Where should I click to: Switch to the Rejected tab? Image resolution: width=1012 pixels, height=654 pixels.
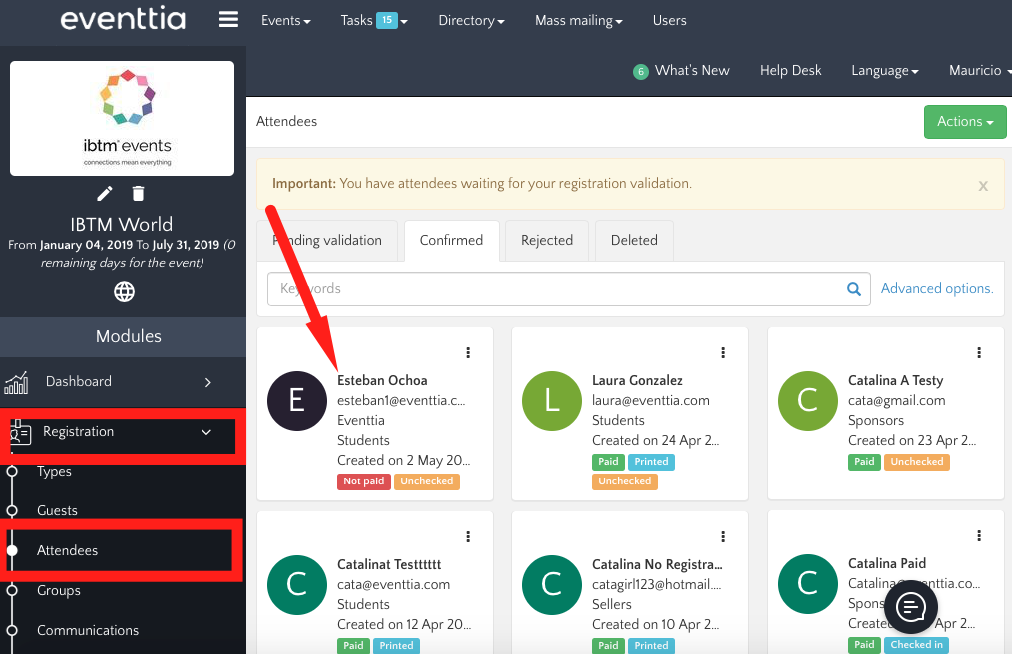pos(547,240)
